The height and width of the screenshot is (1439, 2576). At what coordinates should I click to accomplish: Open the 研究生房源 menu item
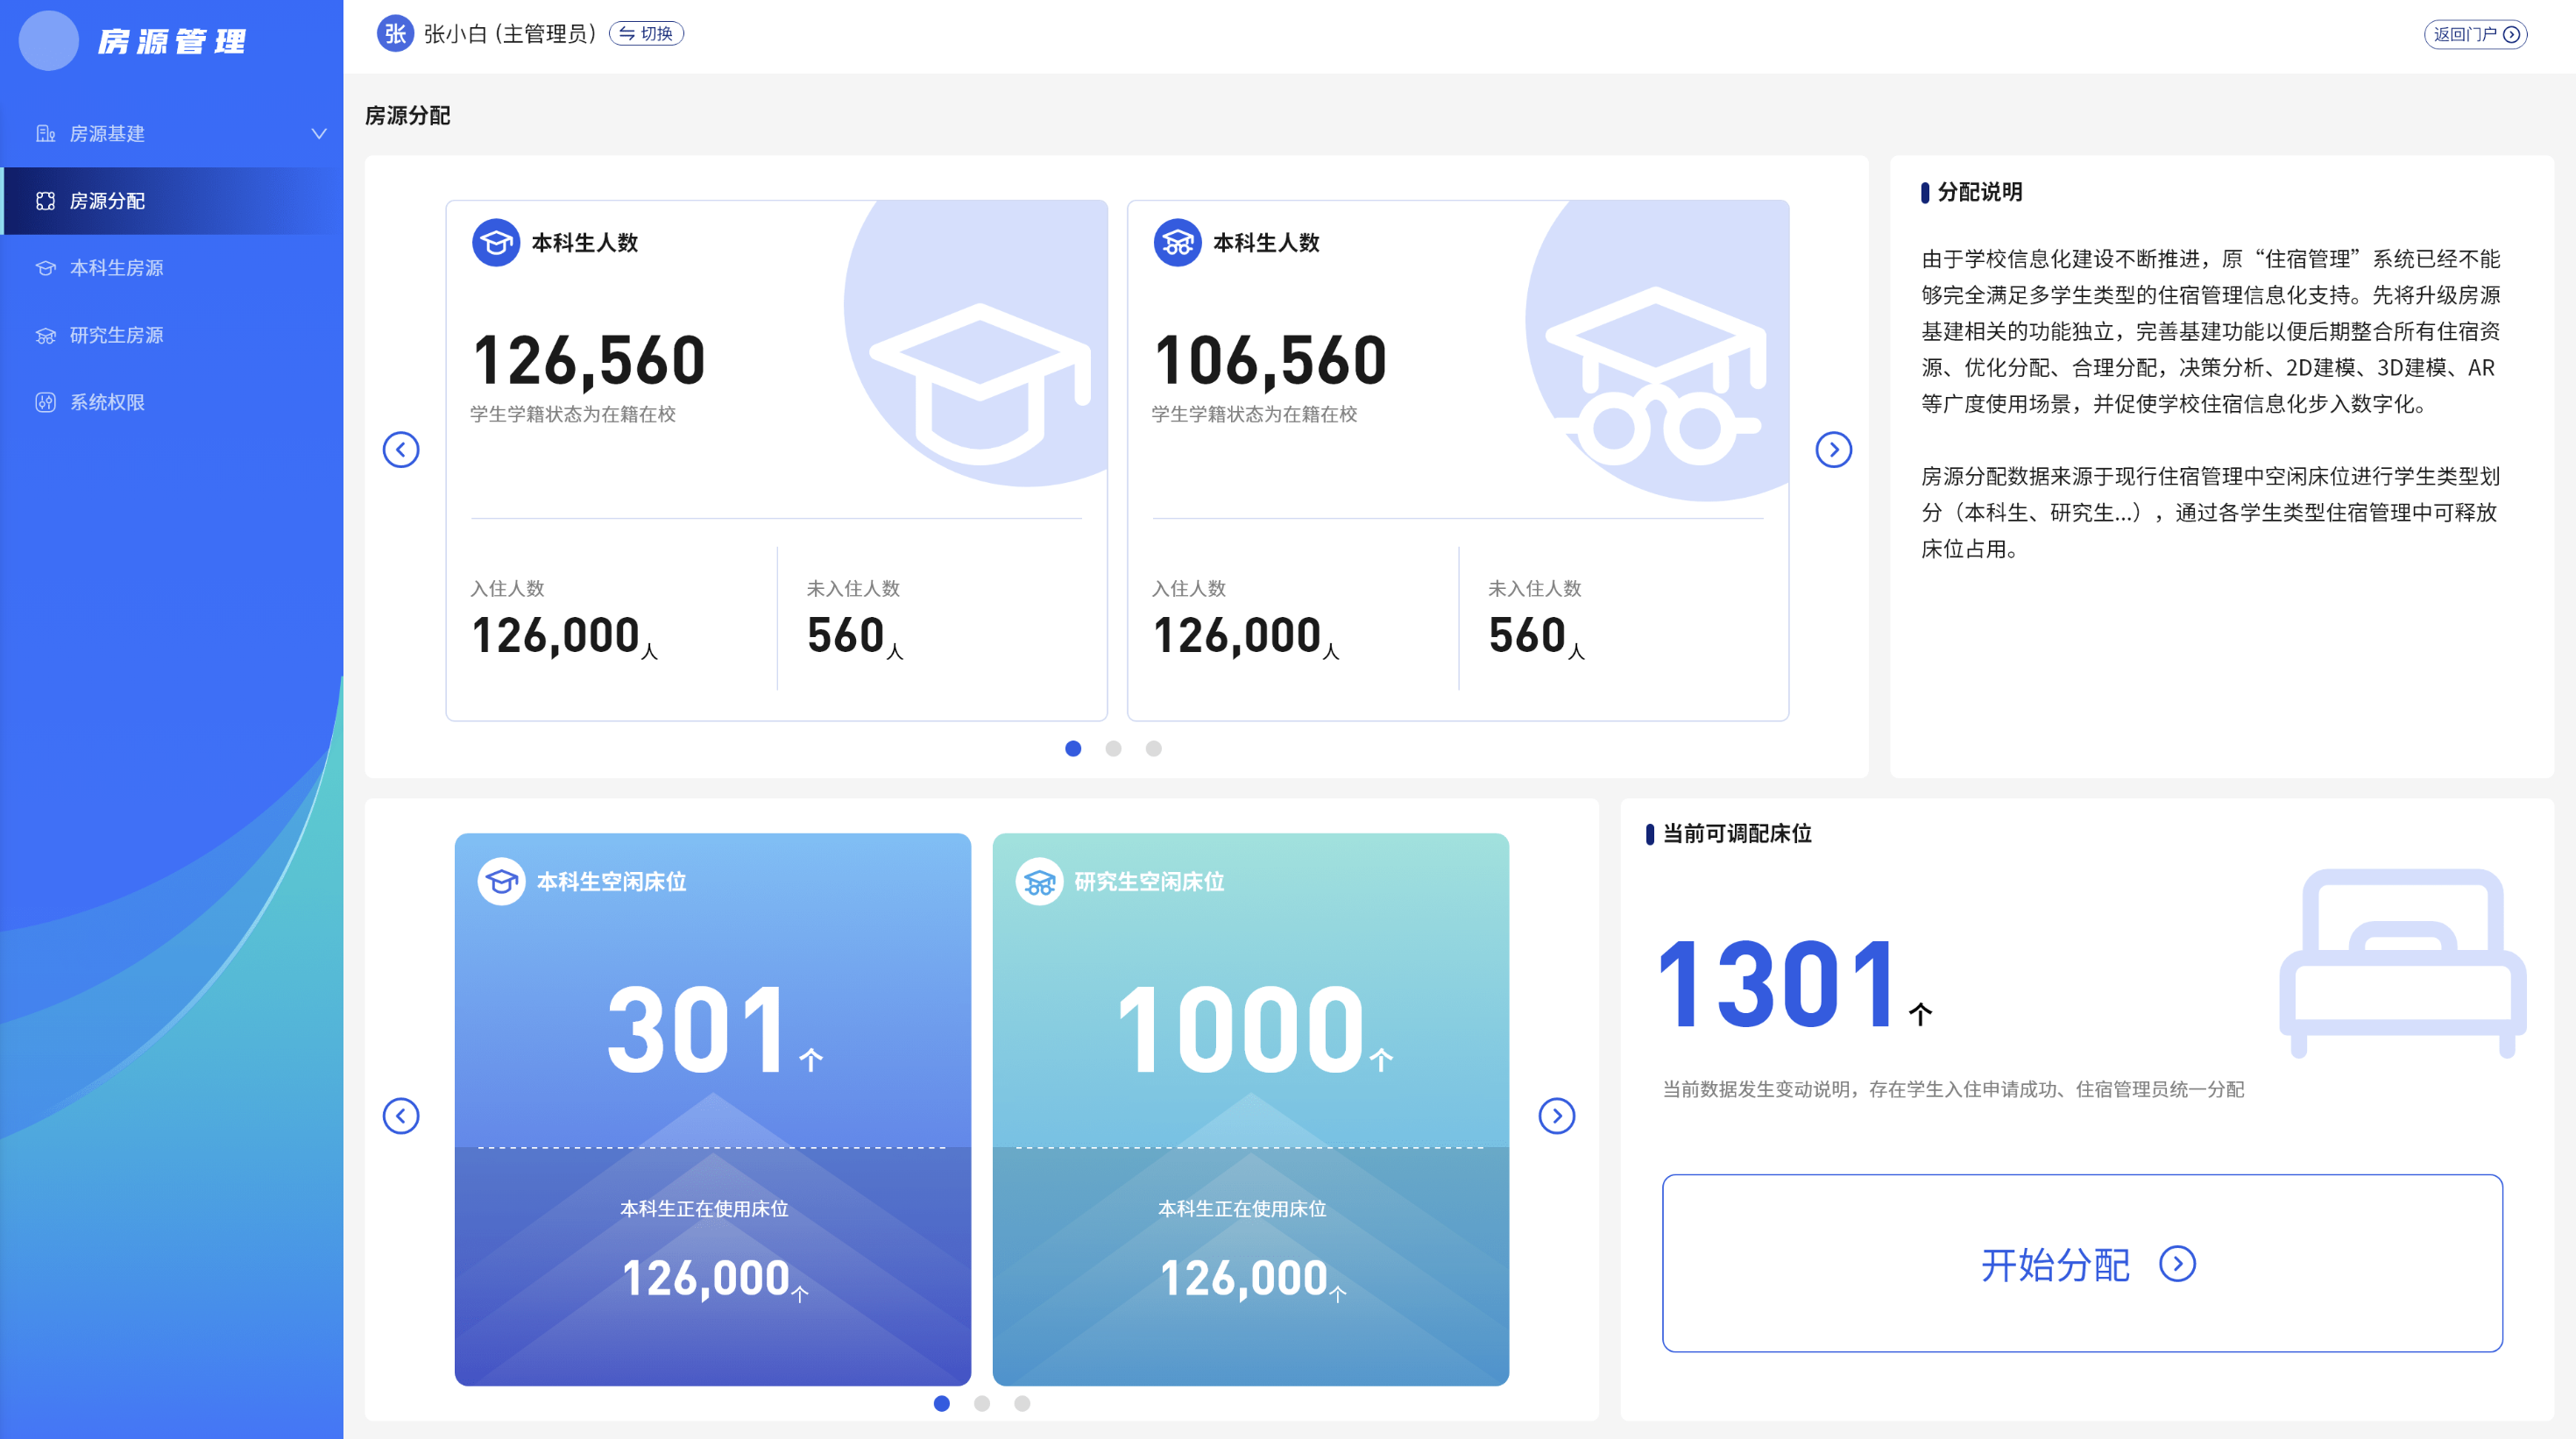[172, 334]
